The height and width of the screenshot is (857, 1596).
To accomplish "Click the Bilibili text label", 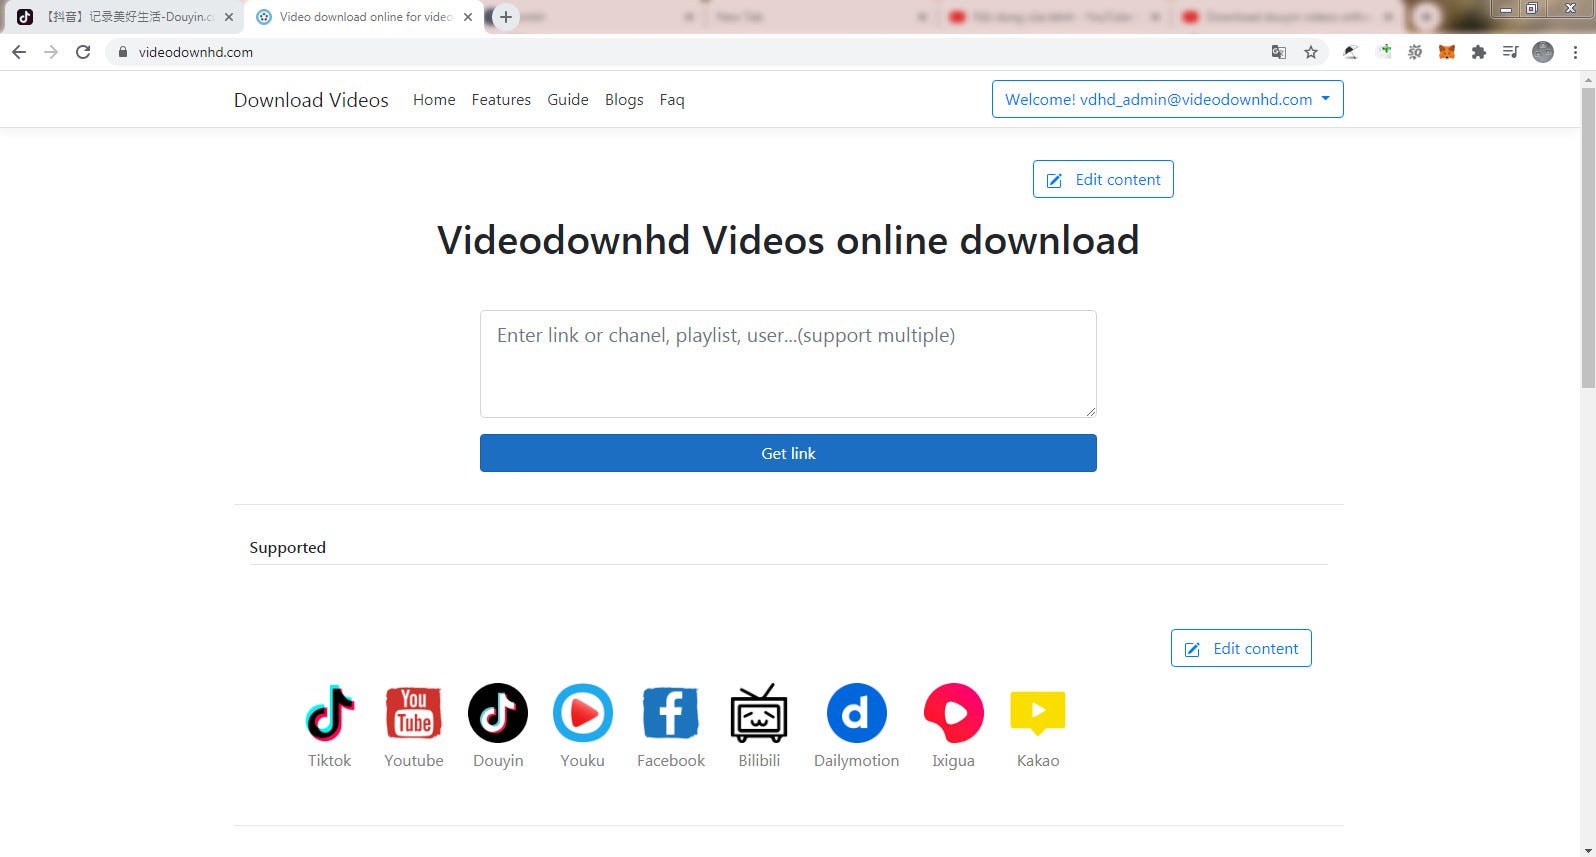I will 759,760.
